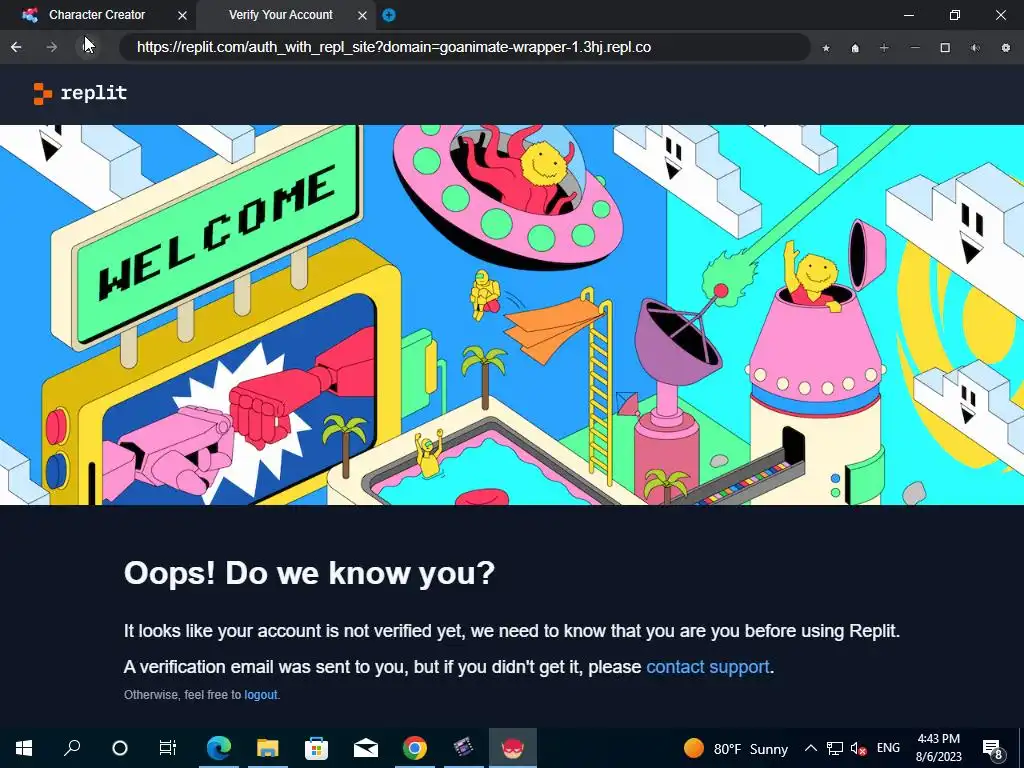Open a new browser tab
The height and width of the screenshot is (768, 1024).
coord(389,15)
